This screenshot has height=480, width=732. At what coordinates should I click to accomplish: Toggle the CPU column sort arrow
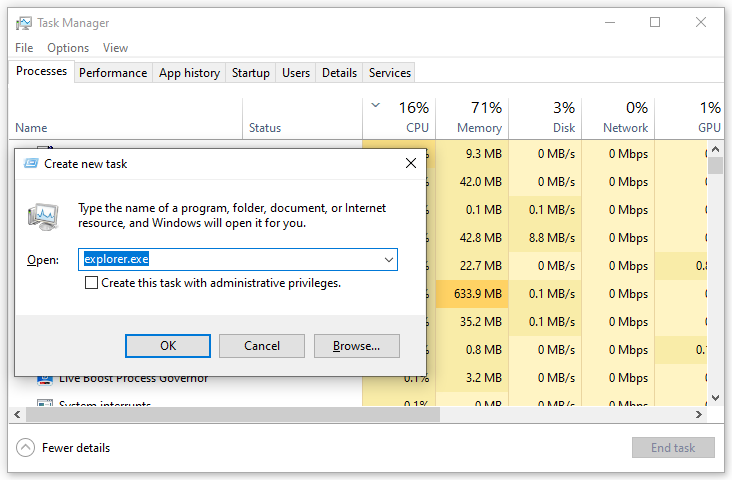(375, 105)
